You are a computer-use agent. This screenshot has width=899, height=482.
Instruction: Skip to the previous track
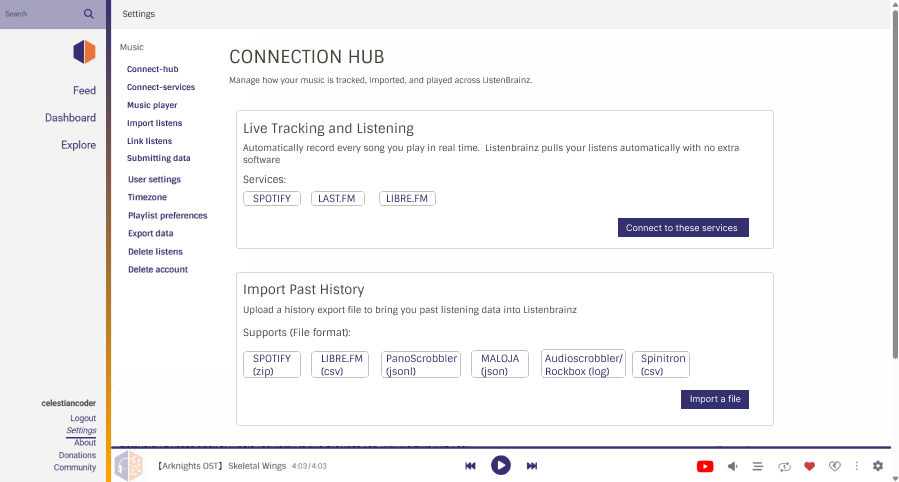pos(470,466)
